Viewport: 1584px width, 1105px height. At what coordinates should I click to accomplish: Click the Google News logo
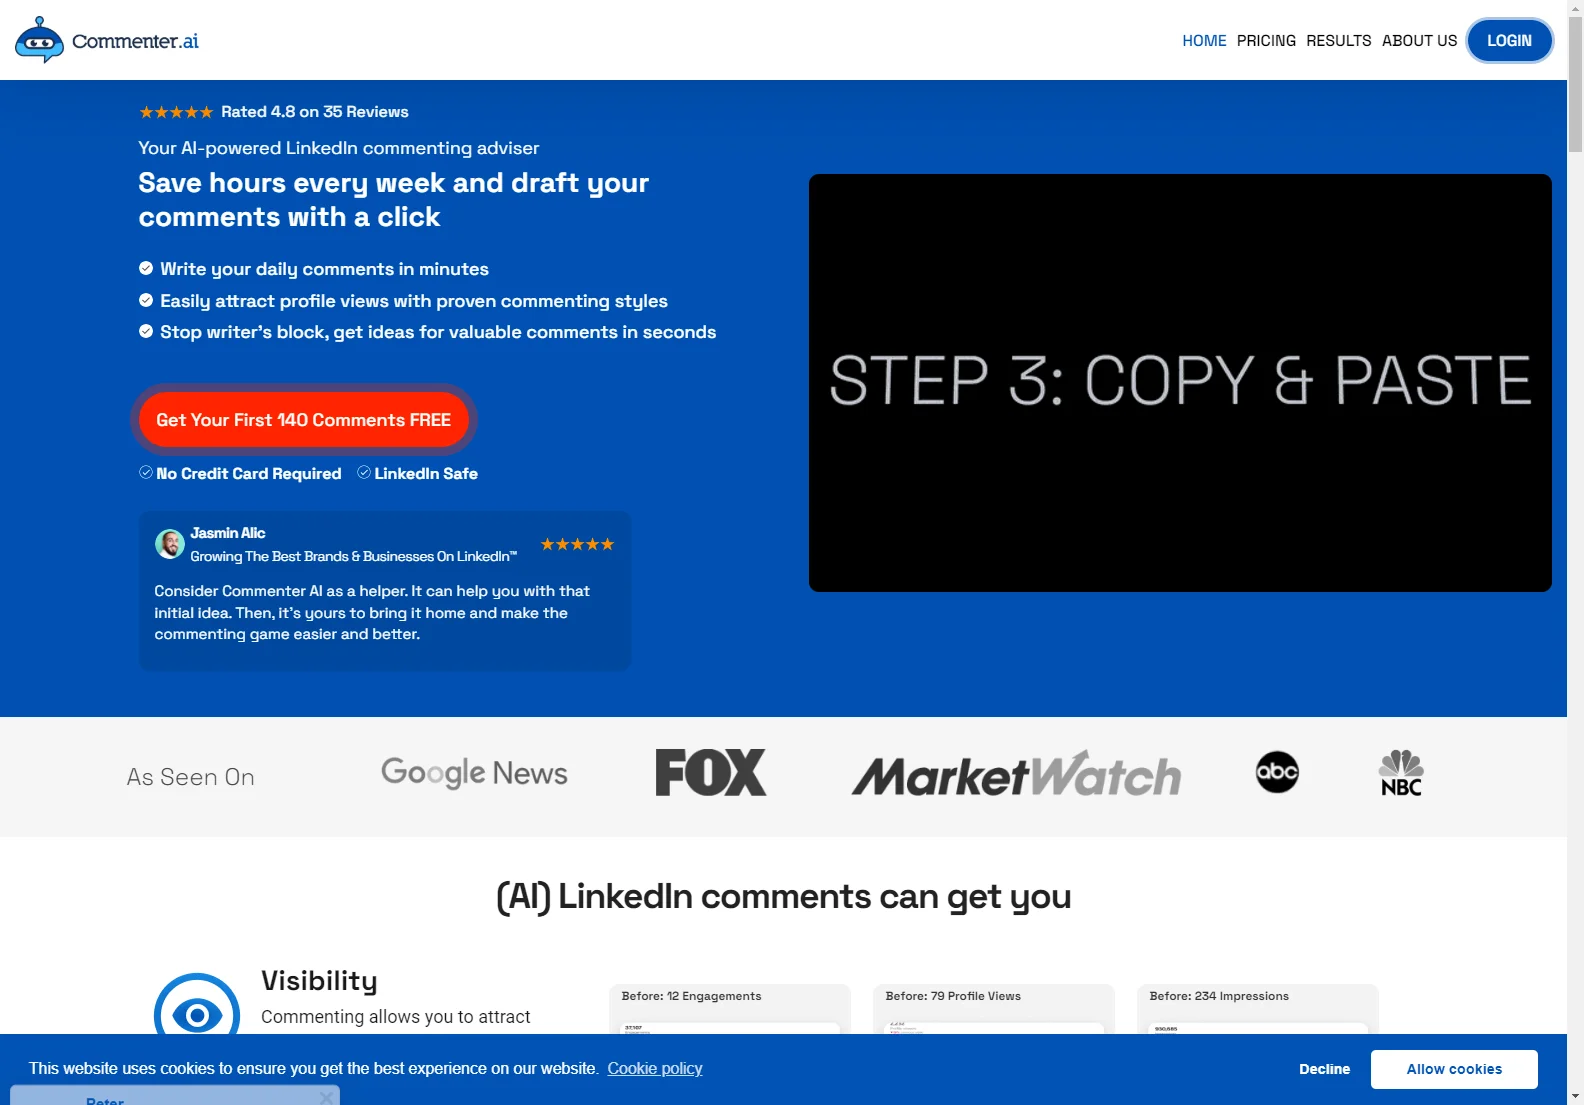474,773
